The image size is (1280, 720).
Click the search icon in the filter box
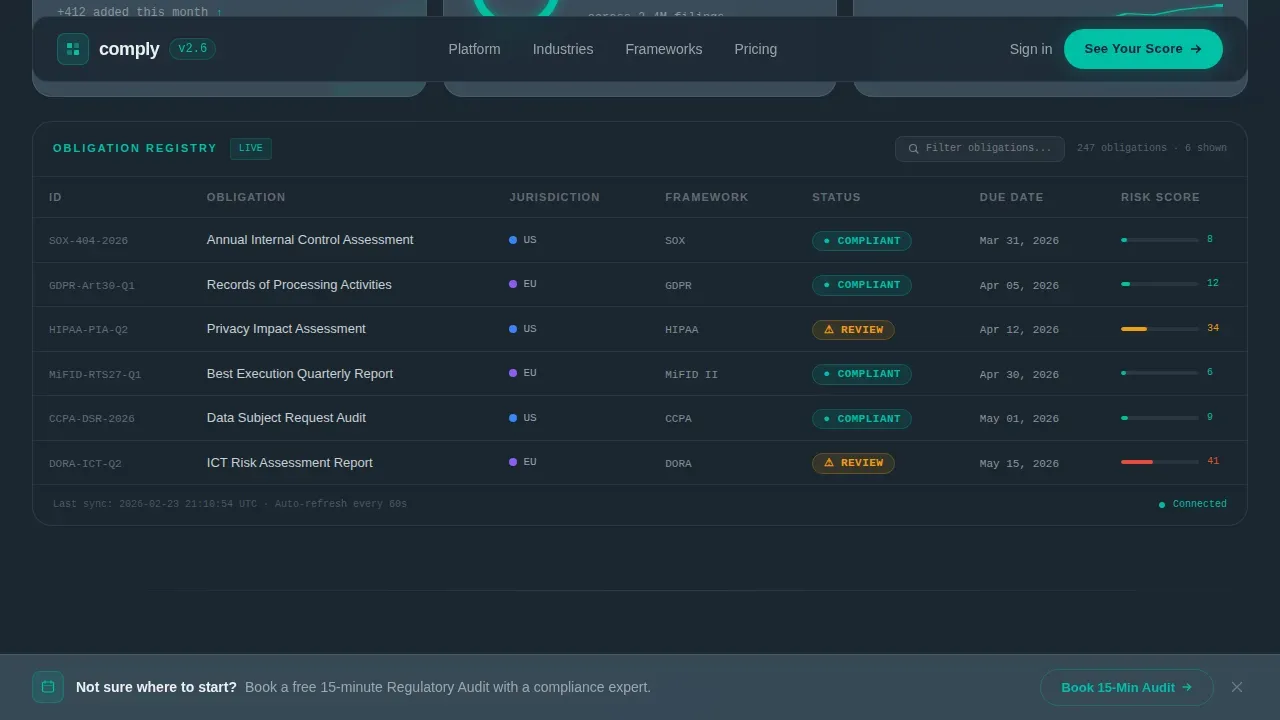point(913,149)
